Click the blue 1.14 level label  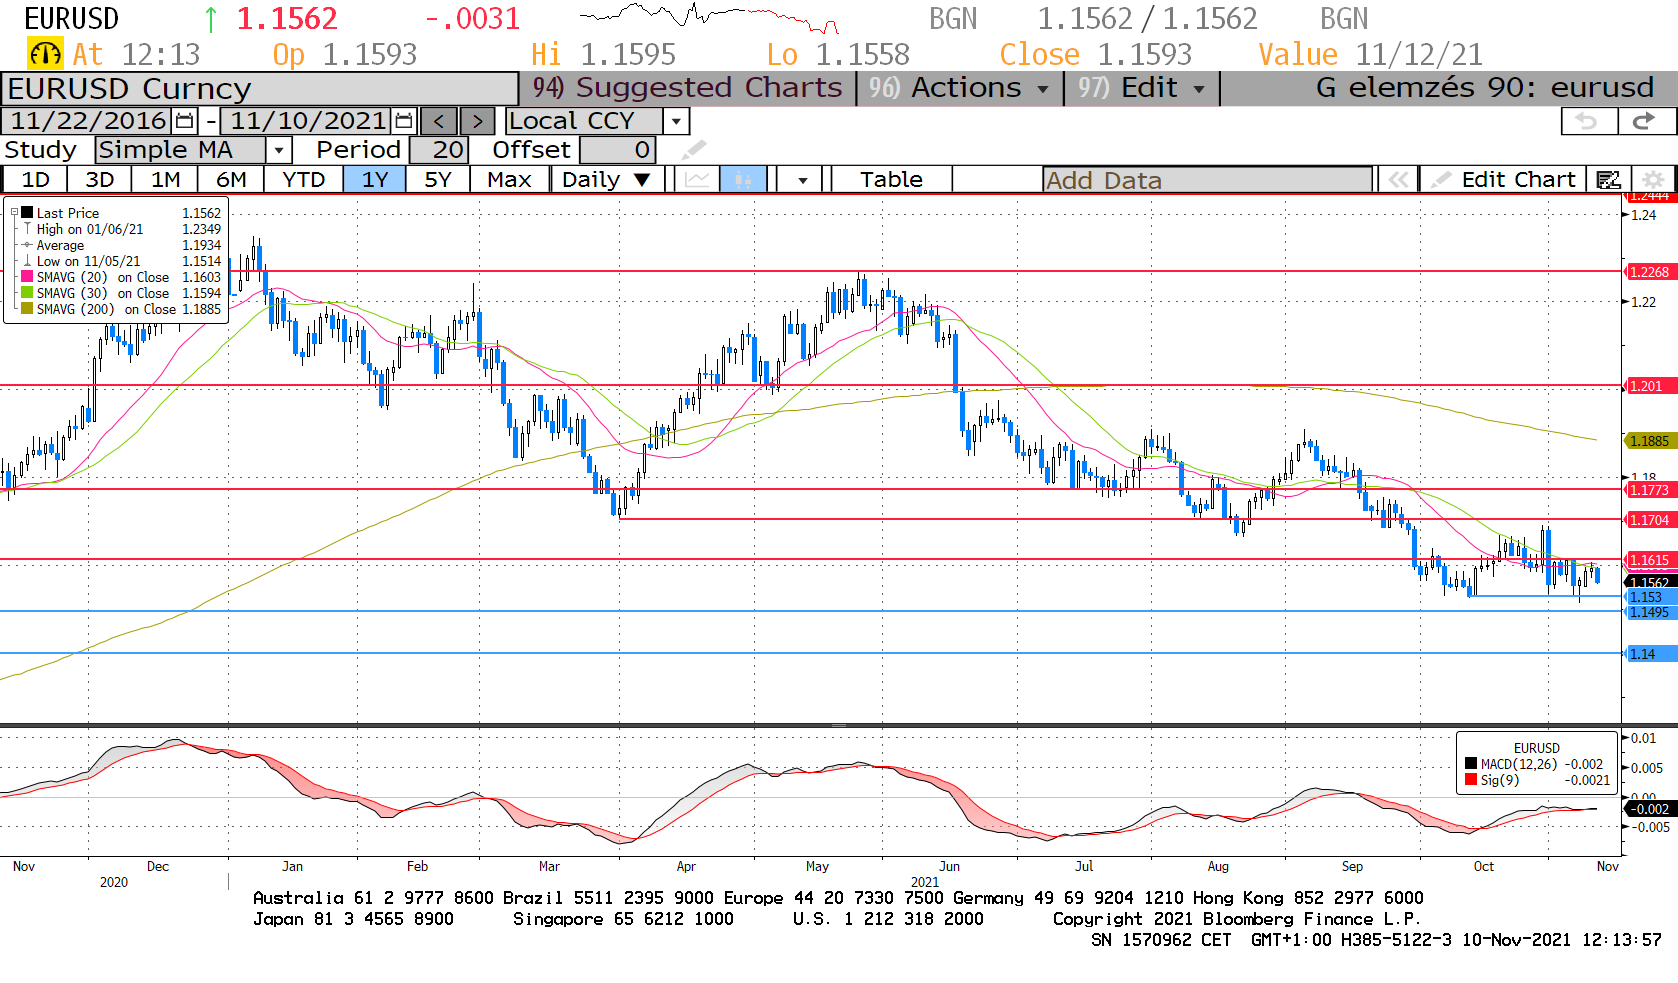1649,654
